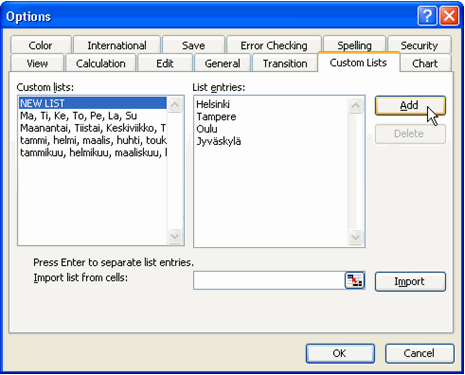Click the Tampere list entry
This screenshot has width=465, height=375.
coord(216,117)
